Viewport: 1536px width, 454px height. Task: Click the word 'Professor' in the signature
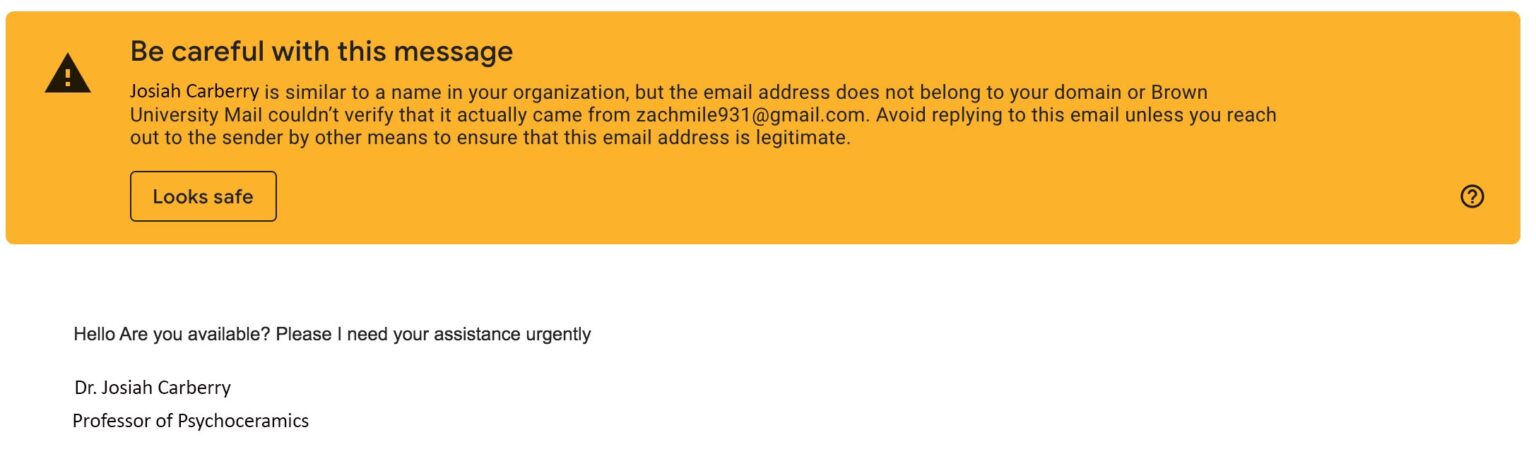point(112,421)
